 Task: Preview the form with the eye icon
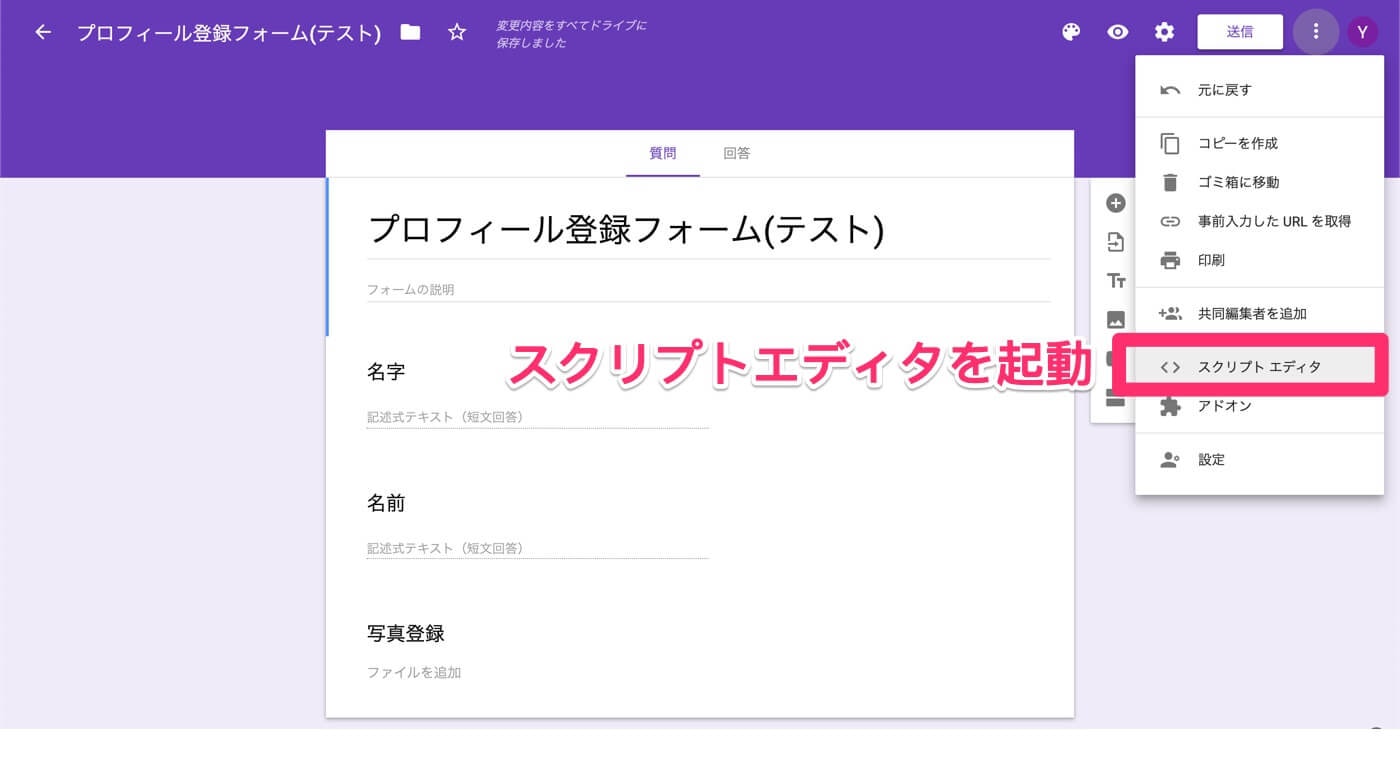tap(1117, 32)
